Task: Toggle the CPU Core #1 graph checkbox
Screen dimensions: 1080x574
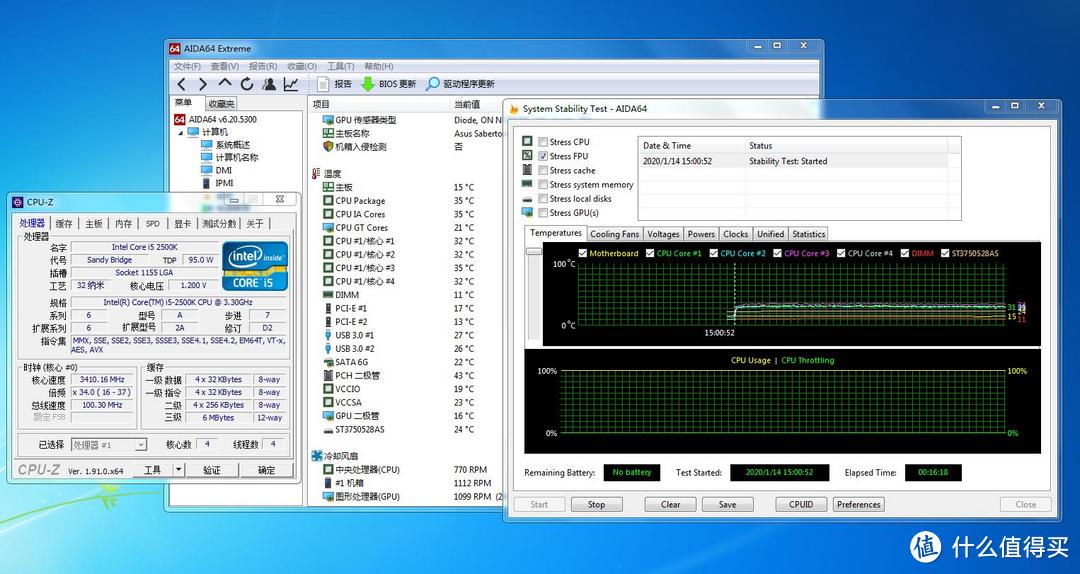Action: 649,253
